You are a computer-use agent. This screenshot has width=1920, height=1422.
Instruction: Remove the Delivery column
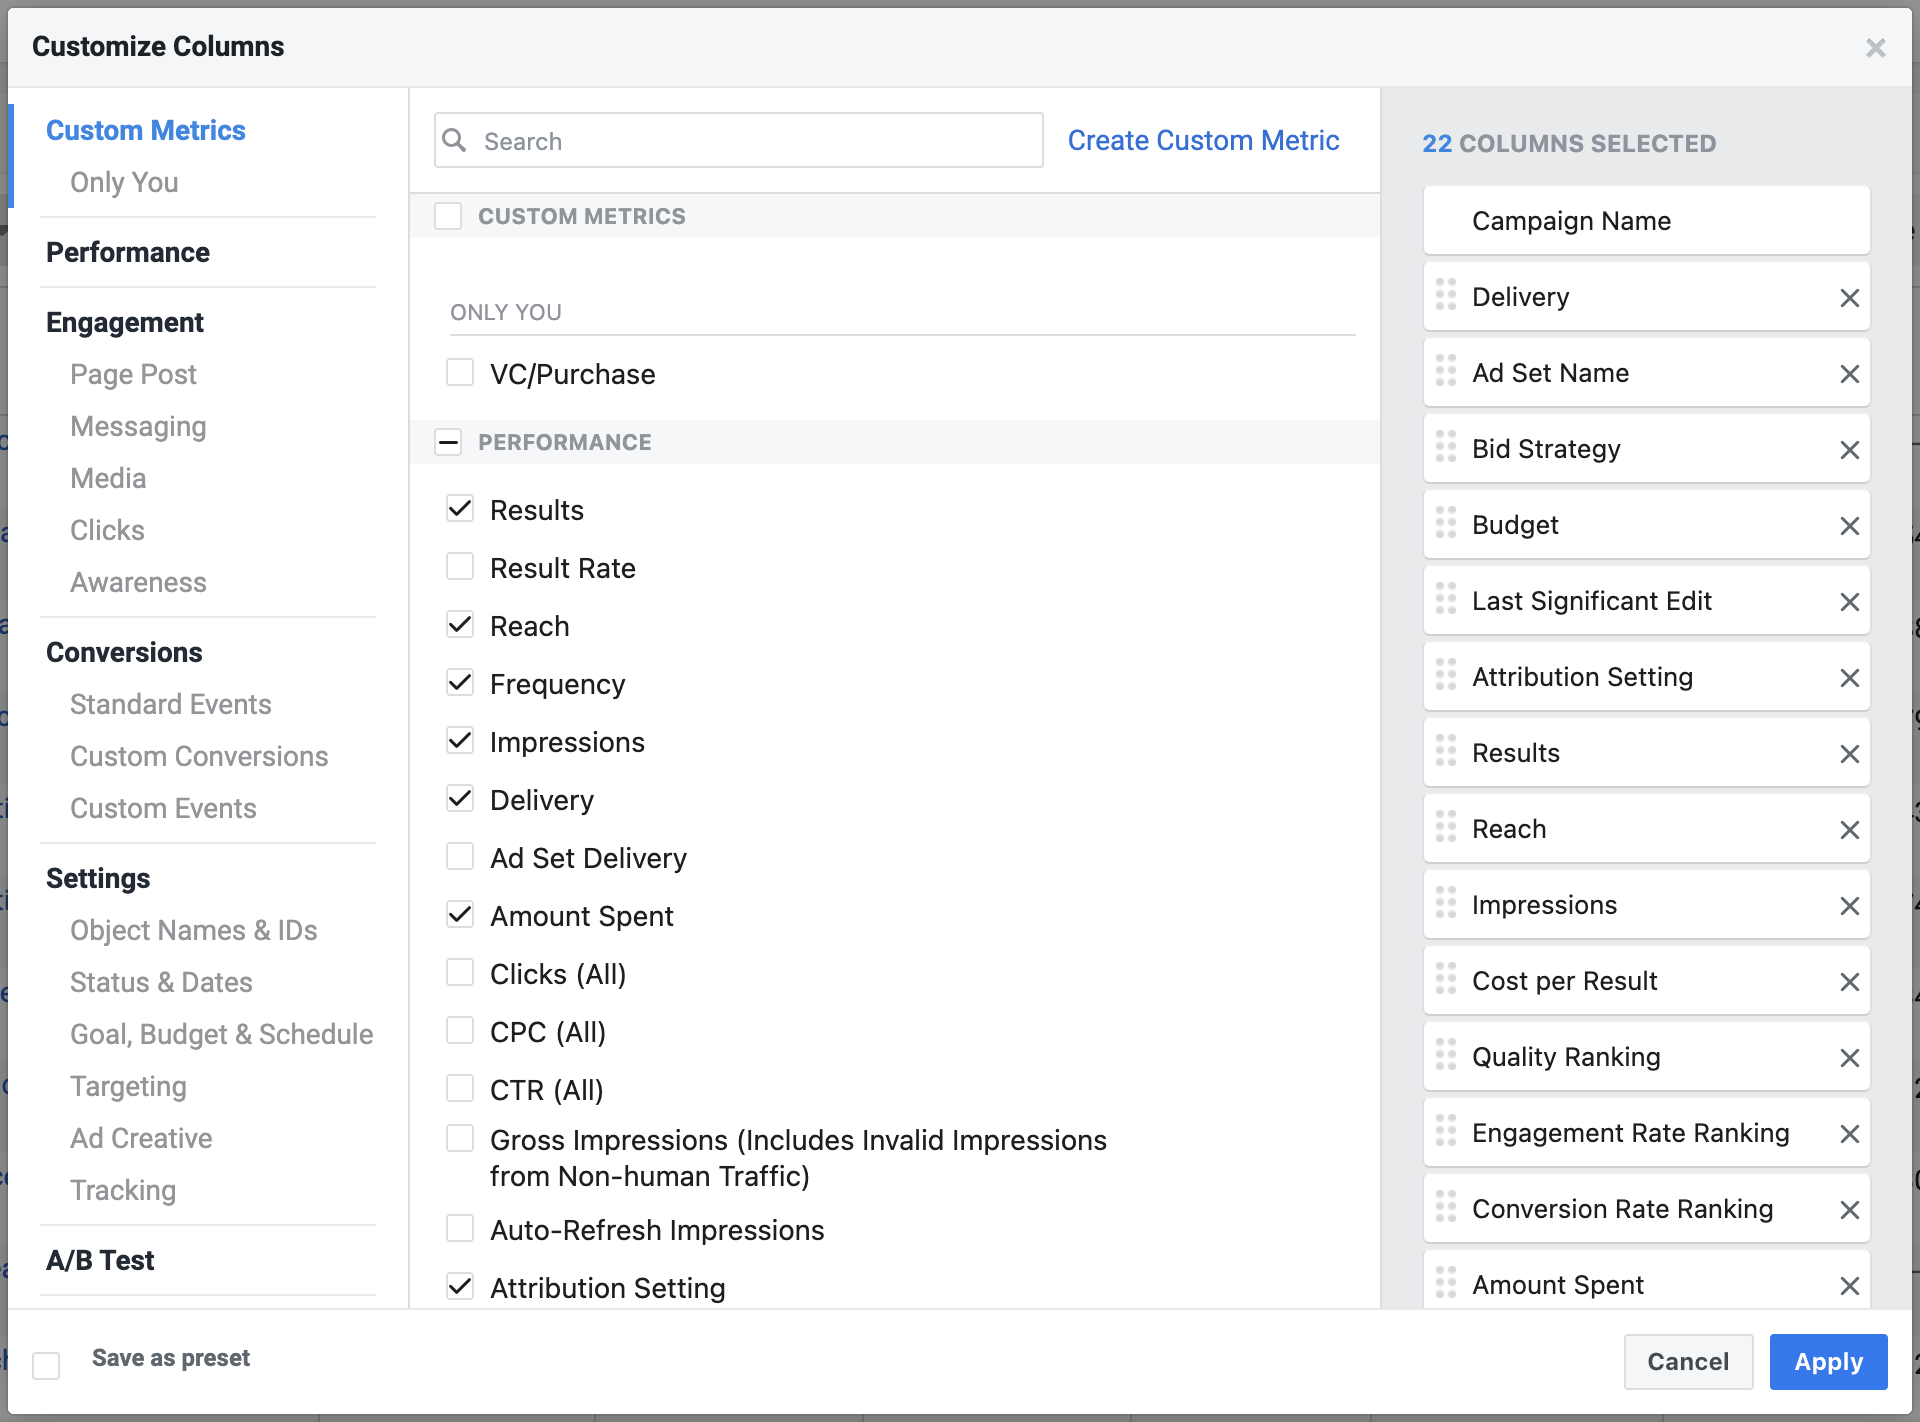click(x=1849, y=297)
